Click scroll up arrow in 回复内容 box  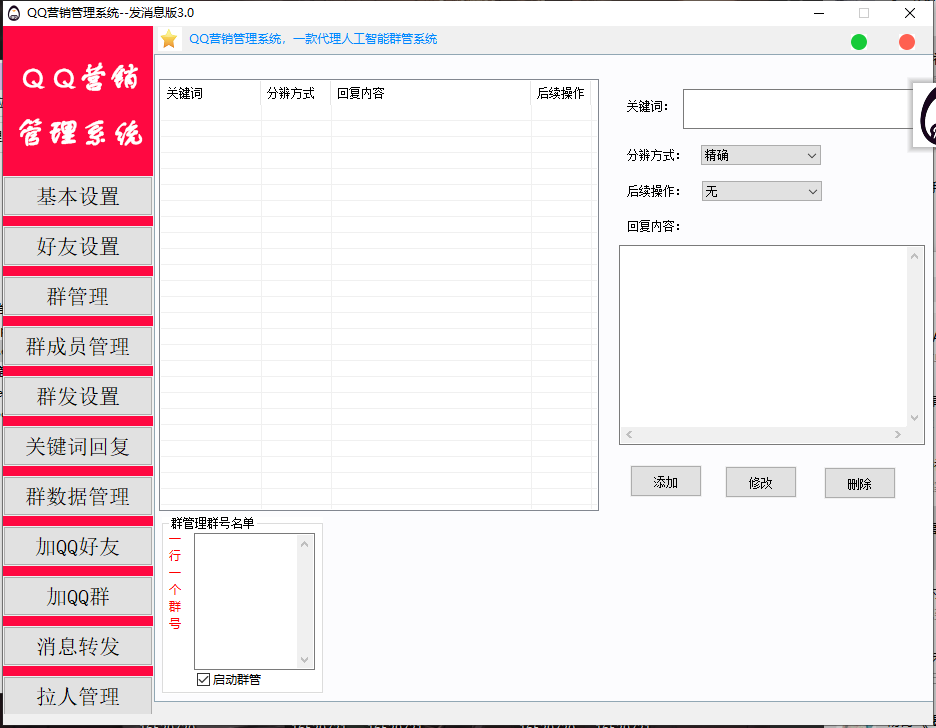pyautogui.click(x=915, y=256)
